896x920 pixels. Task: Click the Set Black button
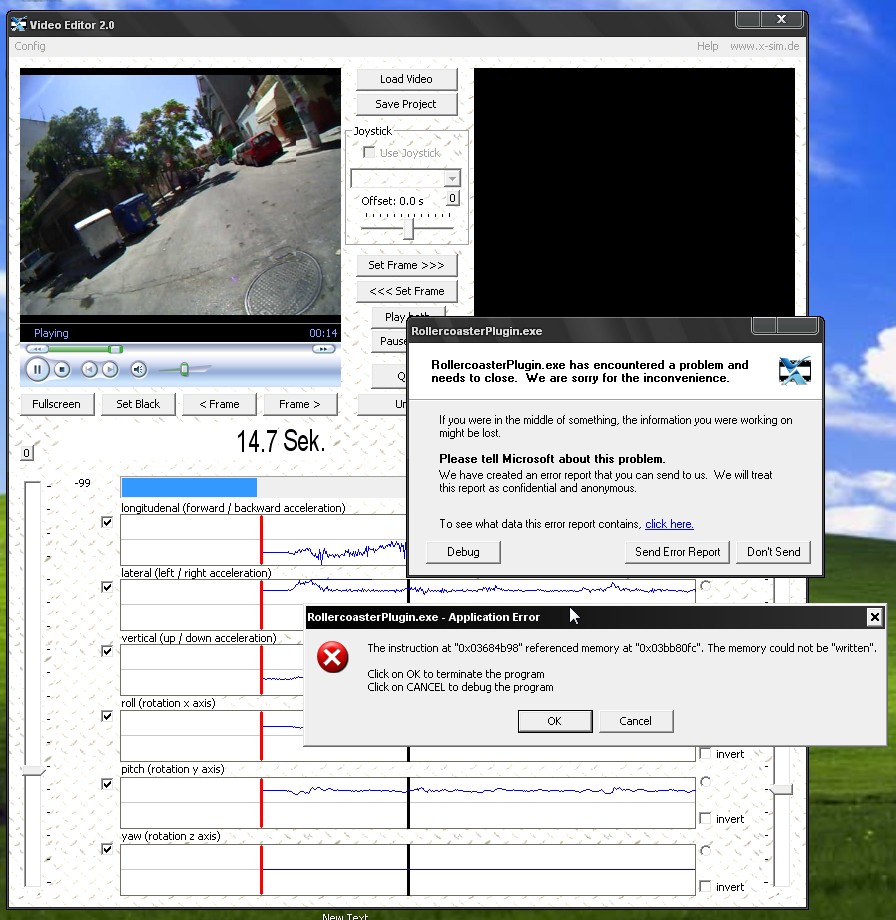click(x=138, y=404)
